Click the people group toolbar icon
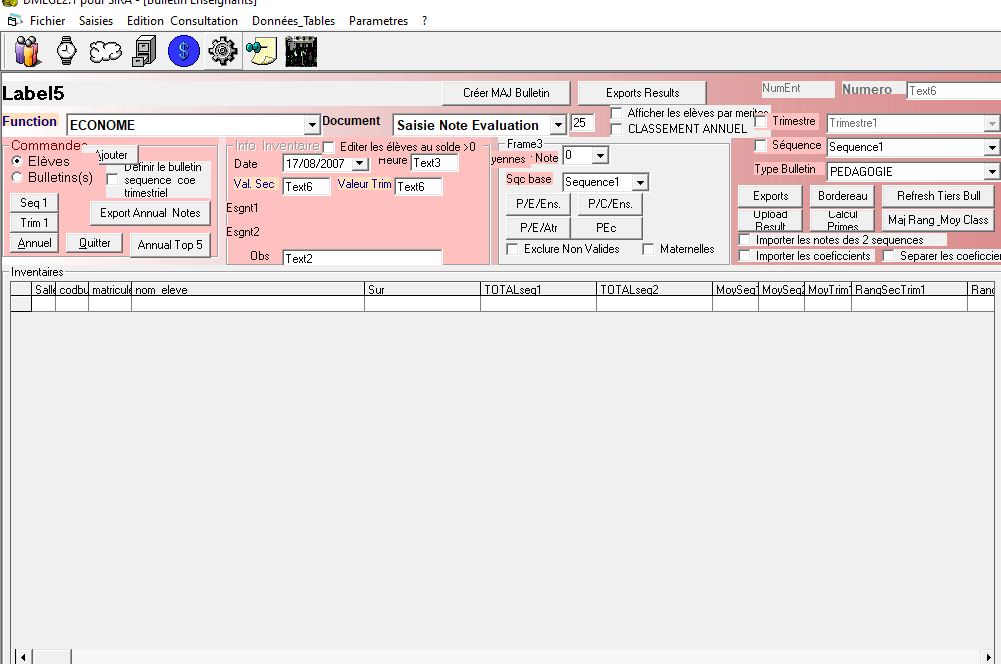Viewport: 1001px width, 664px height. click(x=28, y=50)
